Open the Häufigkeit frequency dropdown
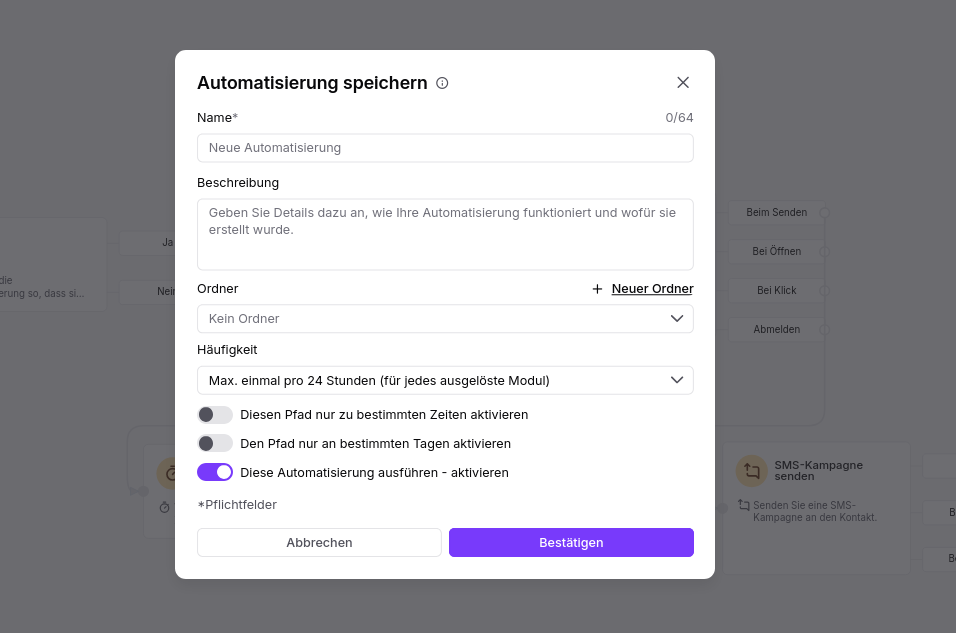Screen dimensions: 956x633 [x=445, y=380]
